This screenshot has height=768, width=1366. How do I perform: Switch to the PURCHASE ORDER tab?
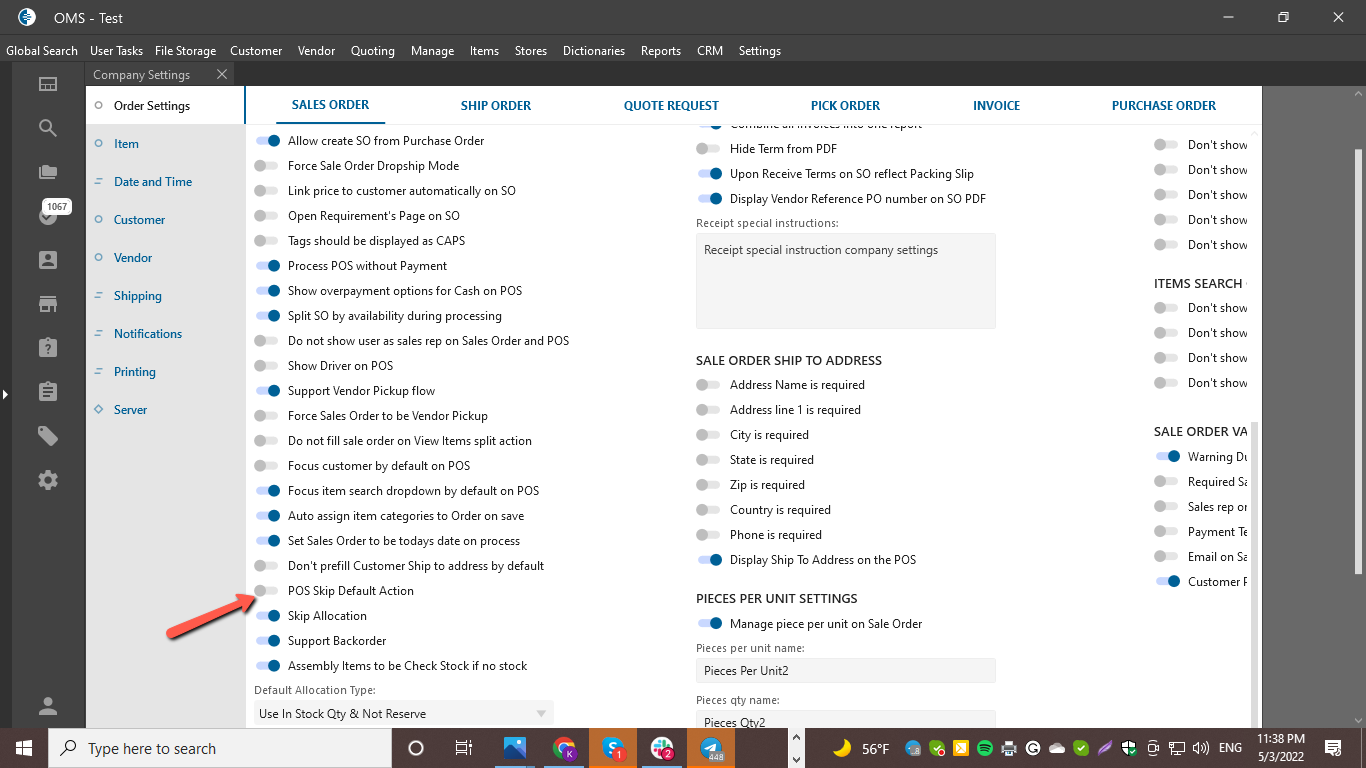pos(1163,105)
